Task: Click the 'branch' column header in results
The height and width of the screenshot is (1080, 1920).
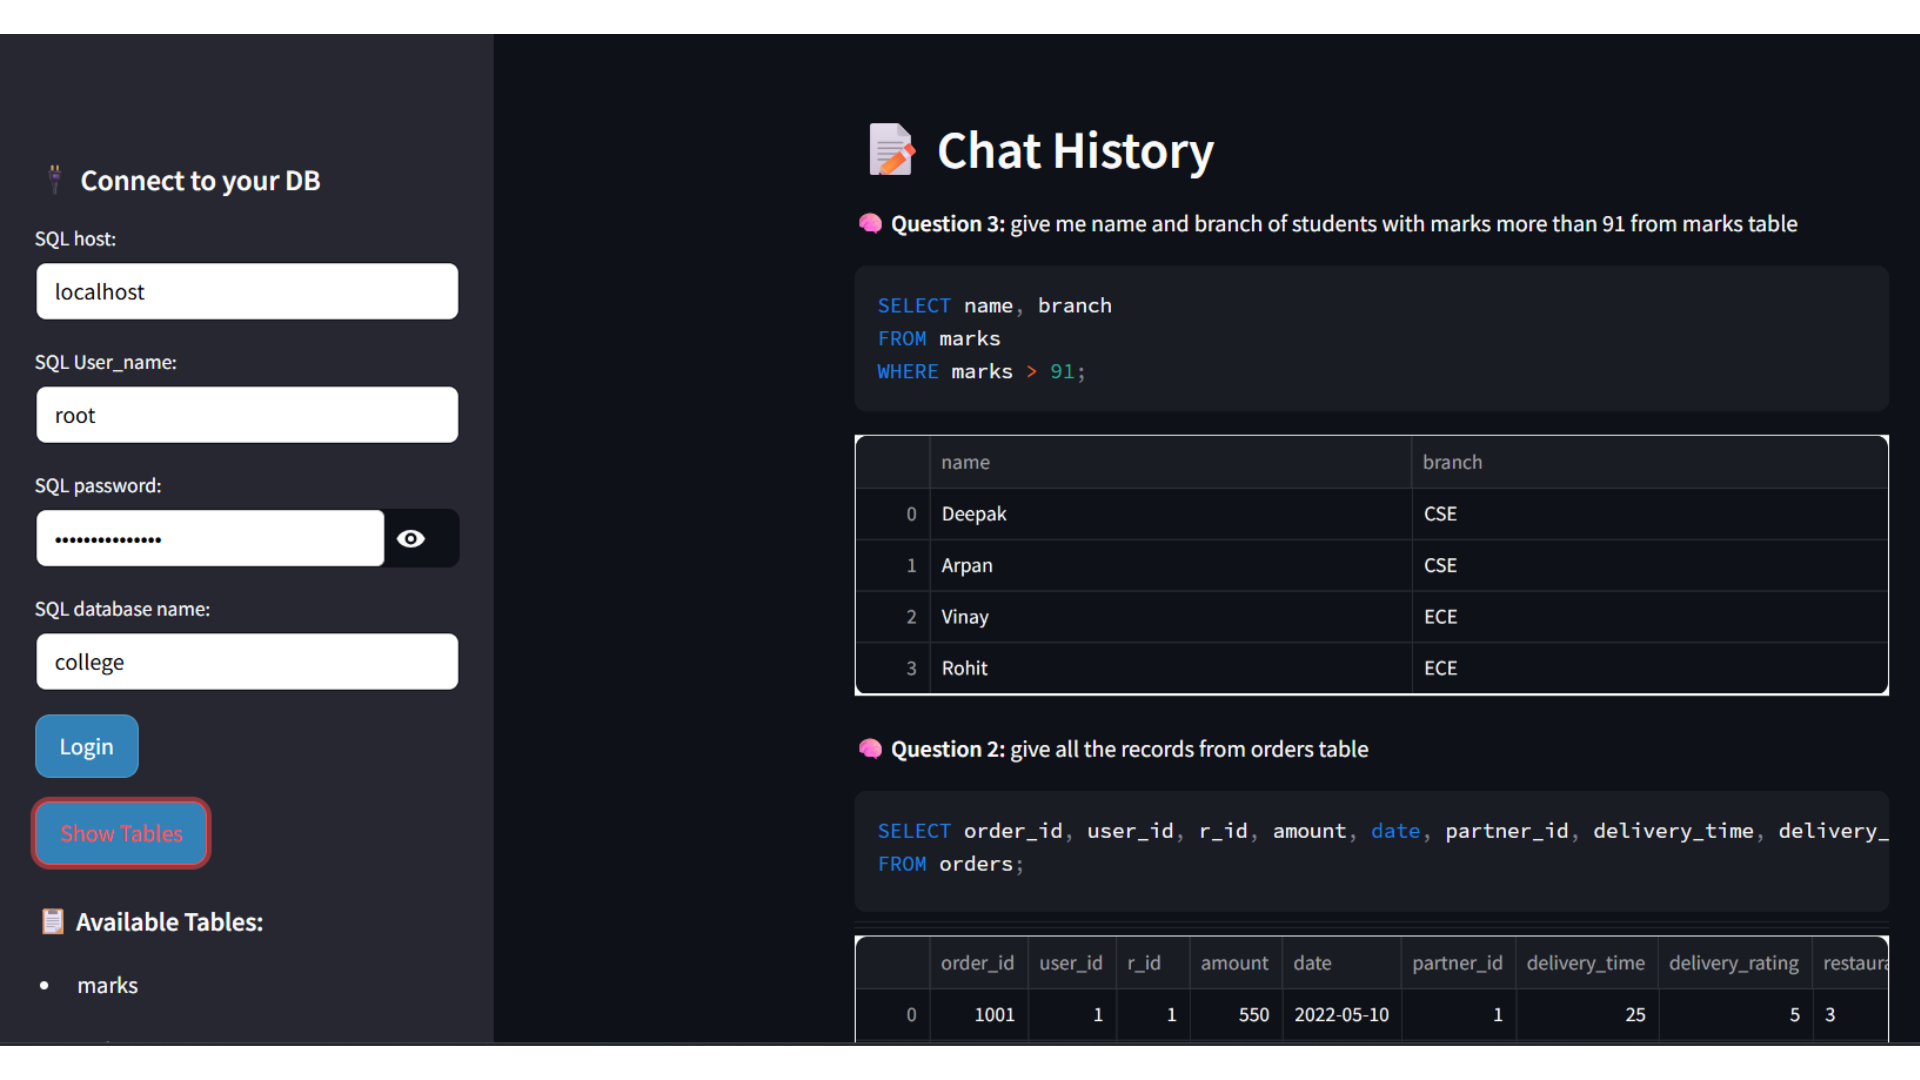Action: coord(1650,462)
